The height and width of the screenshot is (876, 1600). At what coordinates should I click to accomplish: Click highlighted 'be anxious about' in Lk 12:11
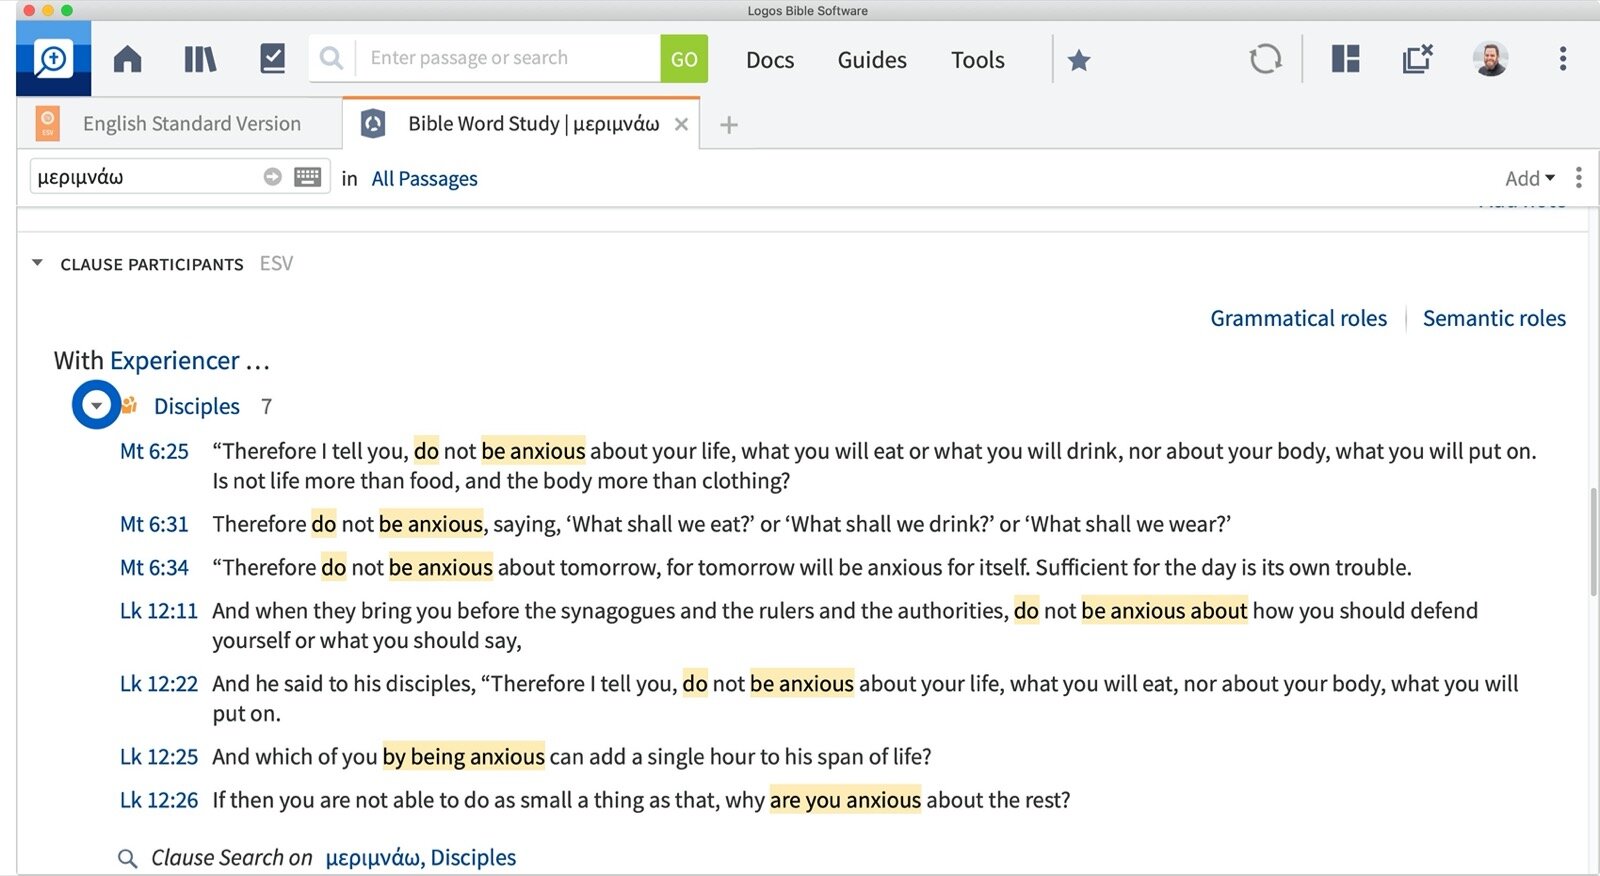click(1164, 610)
